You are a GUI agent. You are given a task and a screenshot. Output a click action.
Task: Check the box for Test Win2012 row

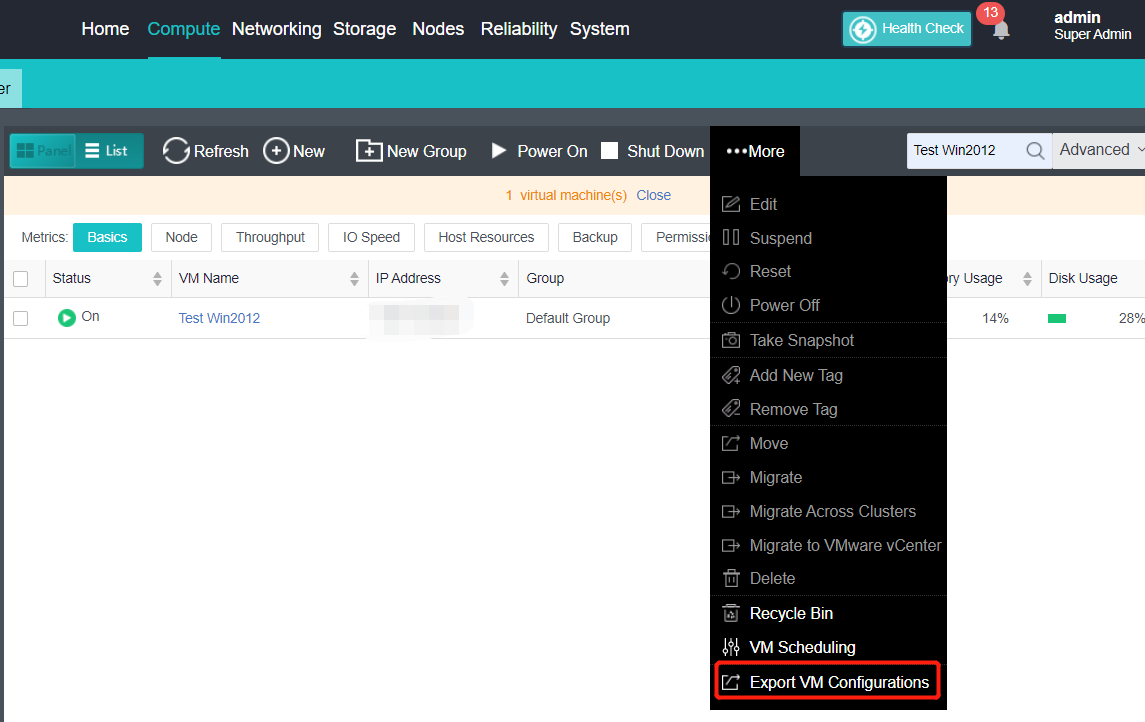coord(20,318)
